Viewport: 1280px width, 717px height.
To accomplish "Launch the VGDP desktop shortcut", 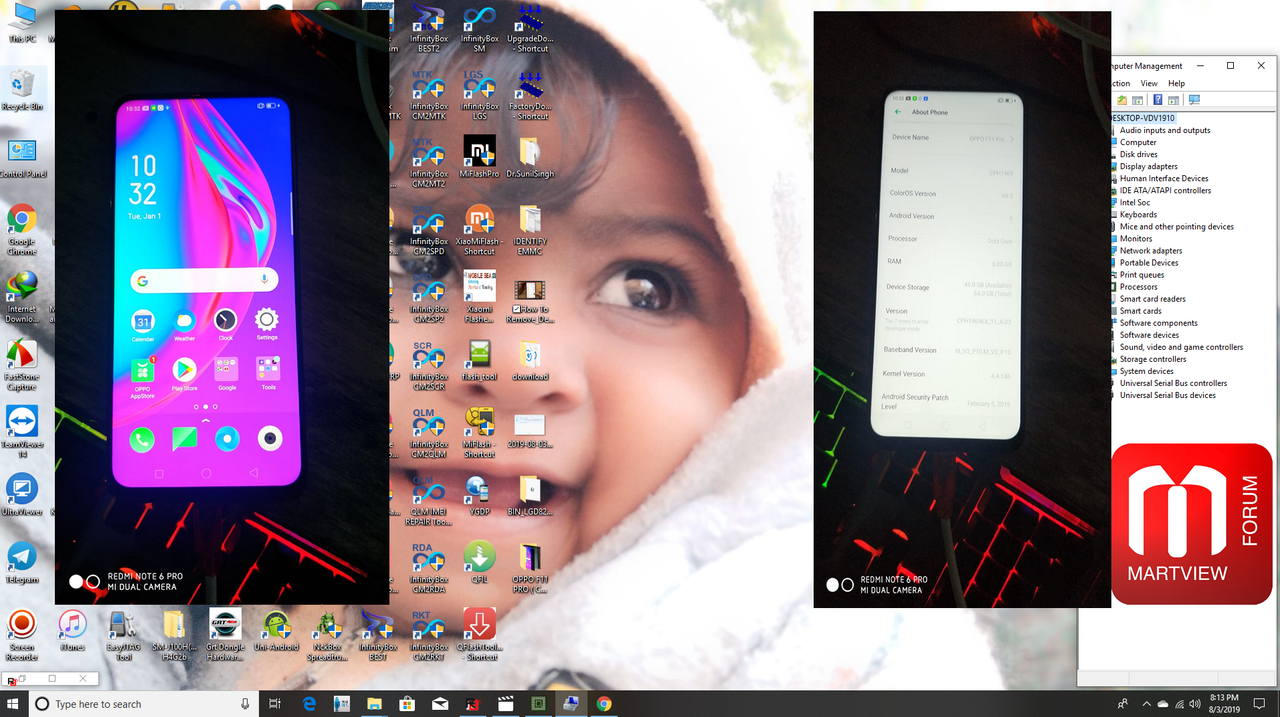I will [x=479, y=495].
